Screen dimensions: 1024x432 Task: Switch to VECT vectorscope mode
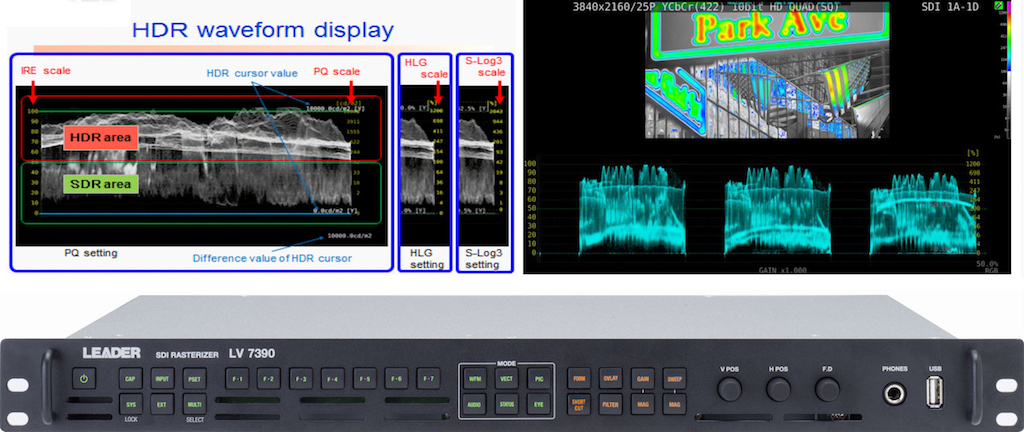pyautogui.click(x=506, y=378)
